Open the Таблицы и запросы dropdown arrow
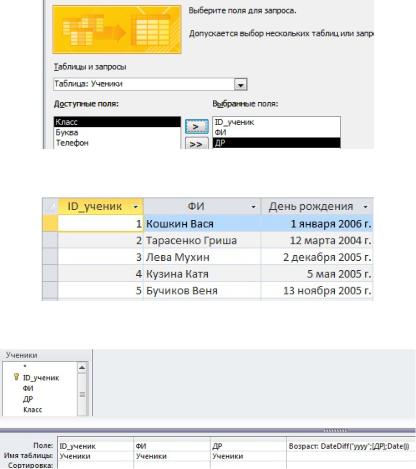The width and height of the screenshot is (416, 469). [x=240, y=85]
